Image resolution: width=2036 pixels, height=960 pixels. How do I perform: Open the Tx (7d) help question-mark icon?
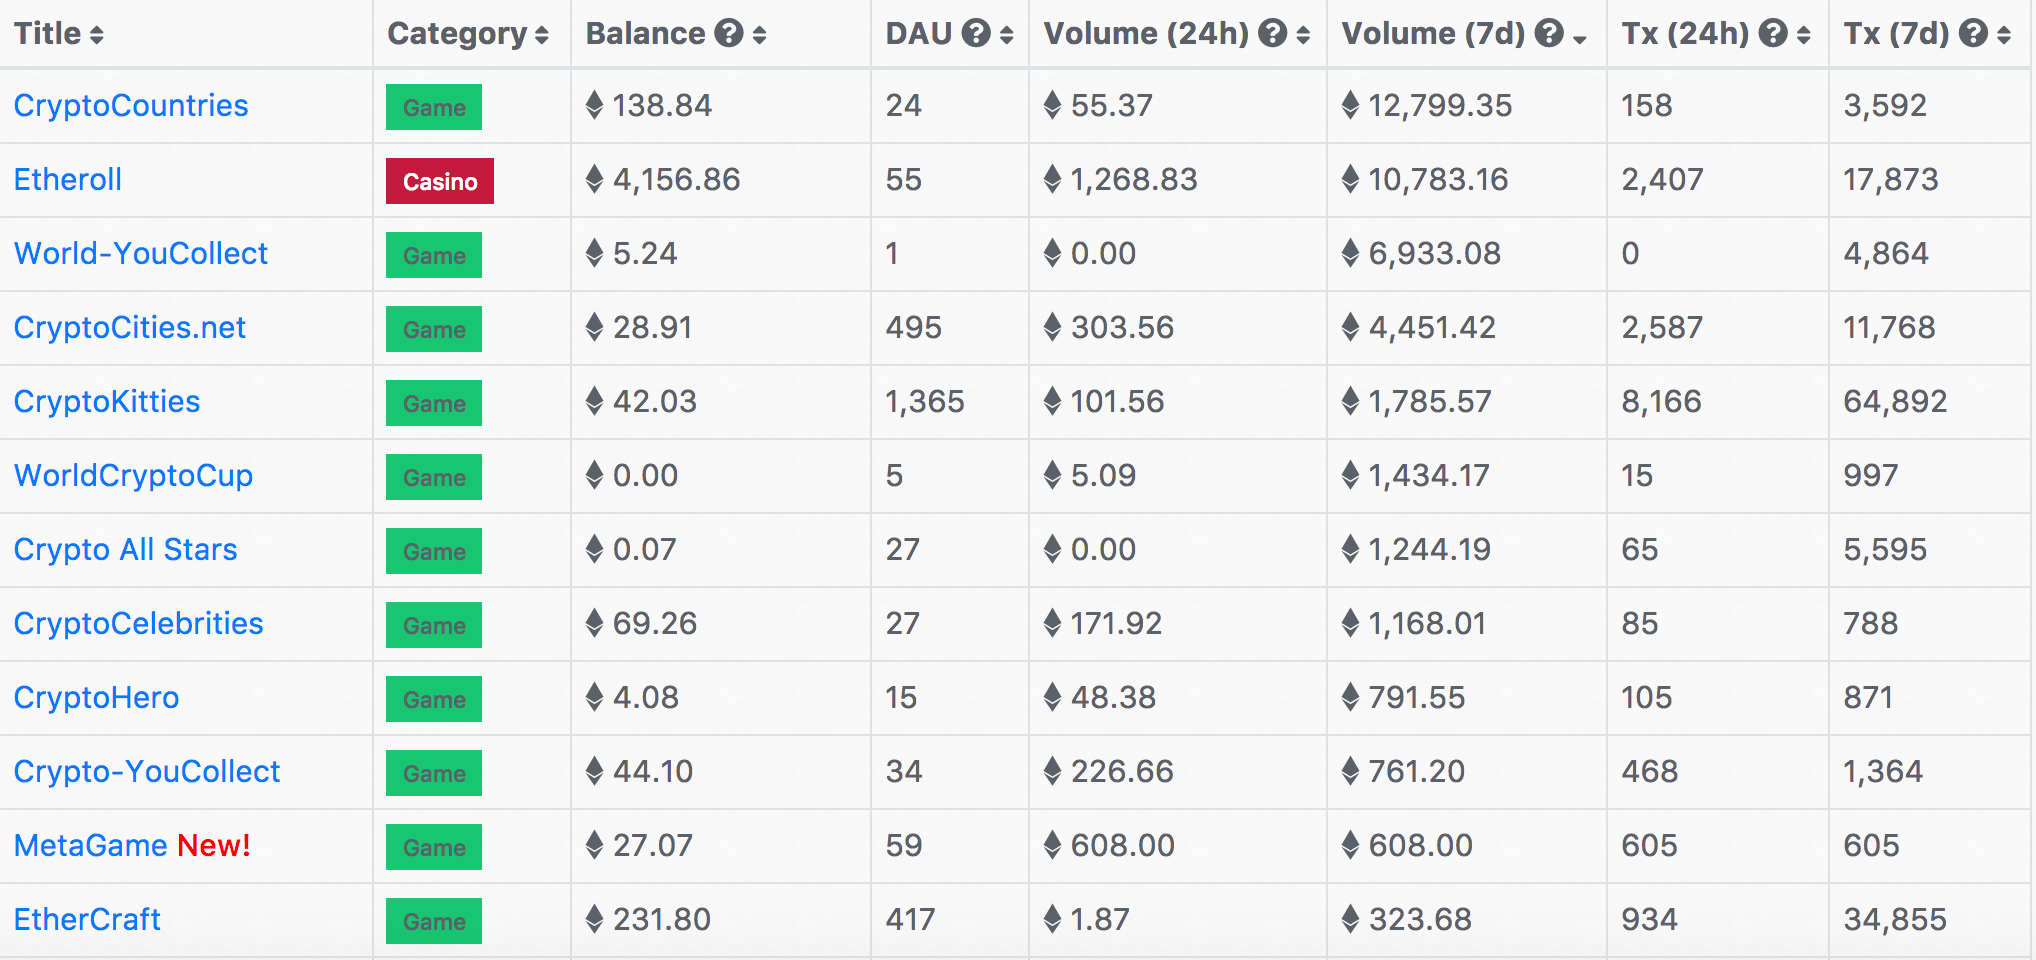coord(1973,34)
